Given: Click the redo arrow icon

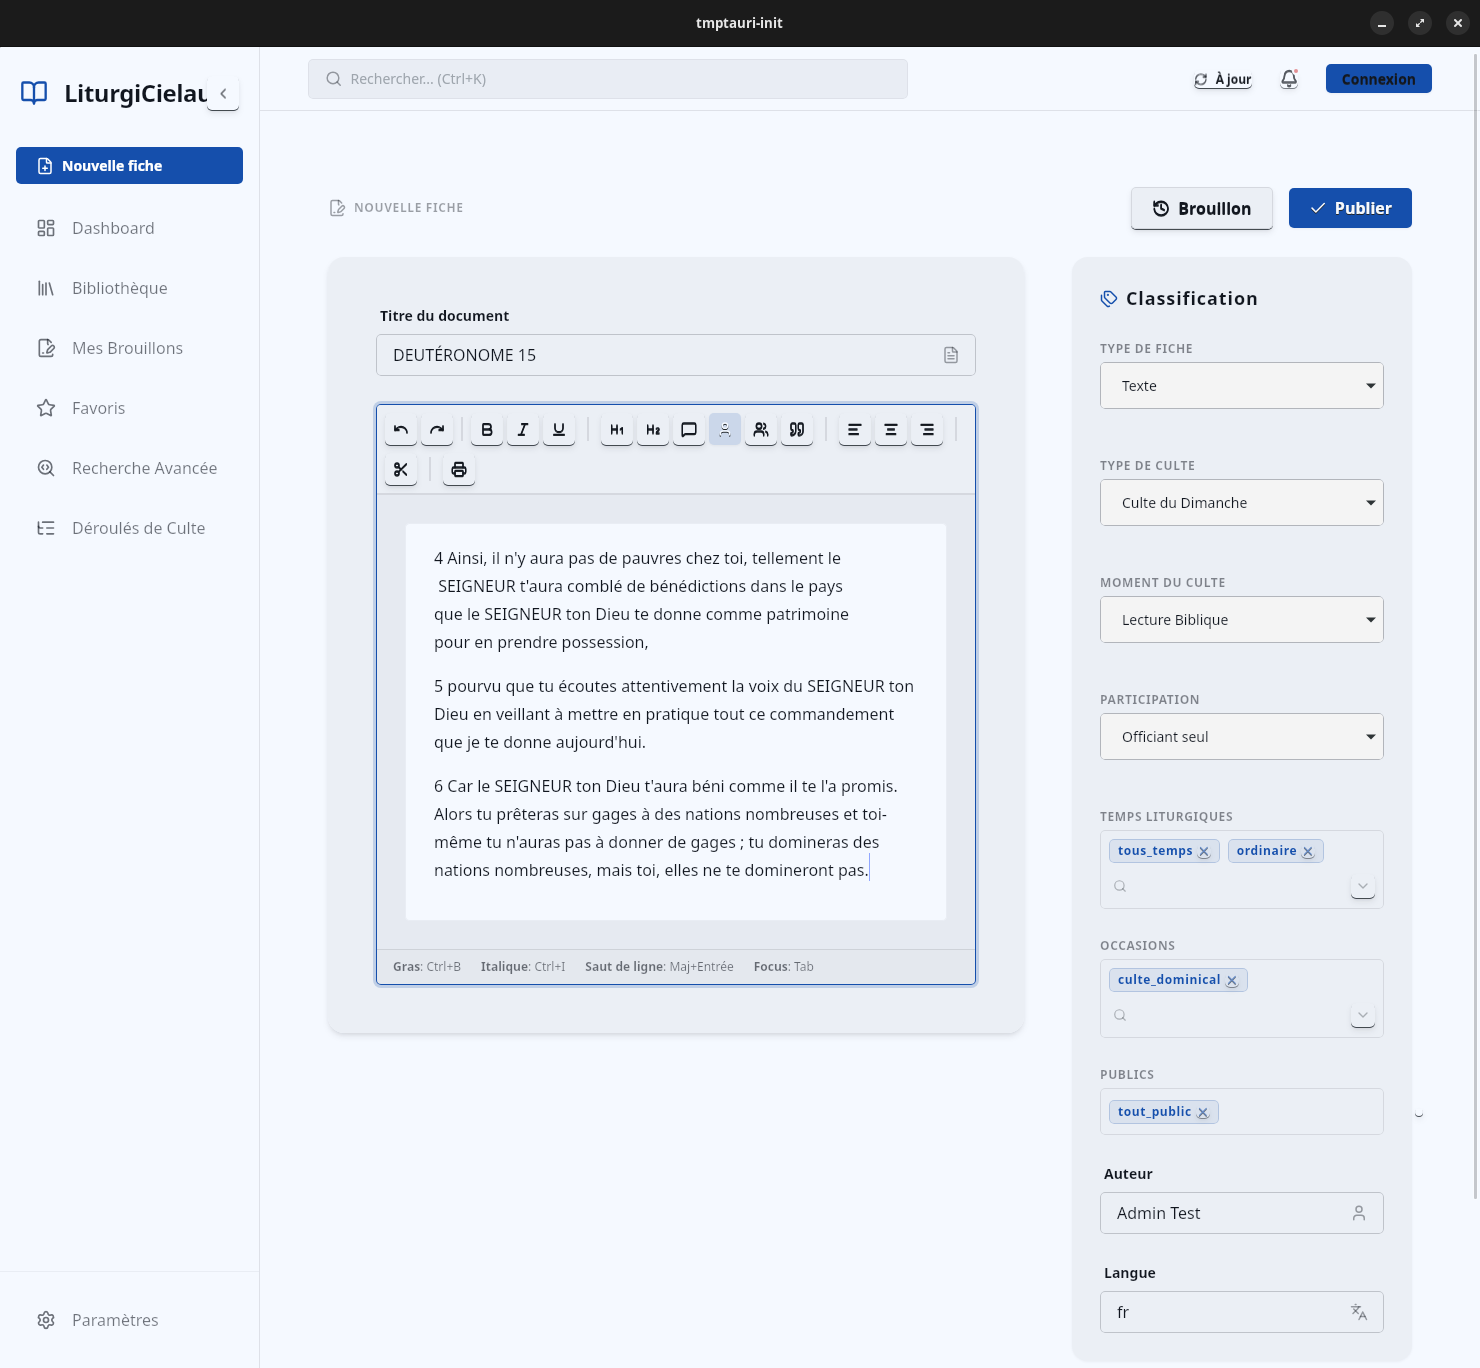Looking at the screenshot, I should (x=437, y=430).
